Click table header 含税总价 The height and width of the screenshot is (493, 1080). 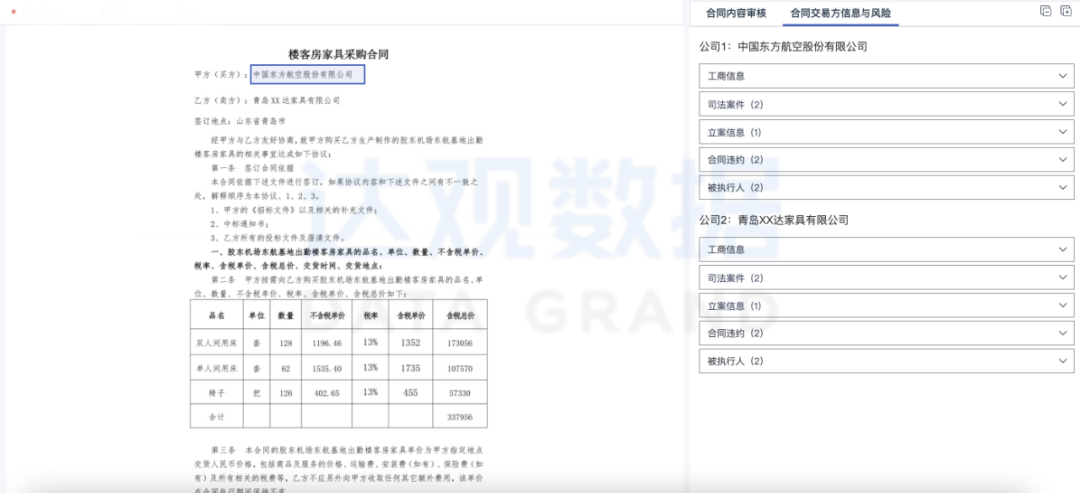click(460, 315)
